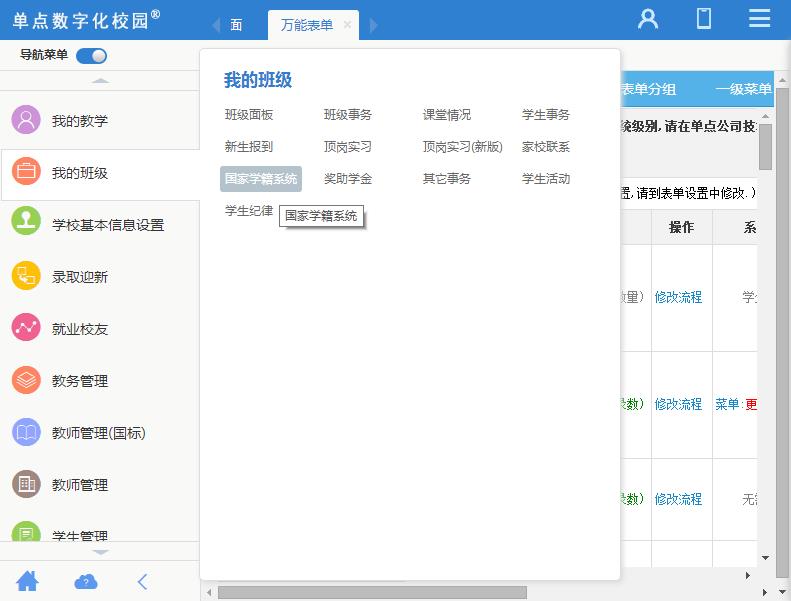Viewport: 791px width, 601px height.
Task: Click the 菜单:更 link in the table
Action: [x=736, y=404]
